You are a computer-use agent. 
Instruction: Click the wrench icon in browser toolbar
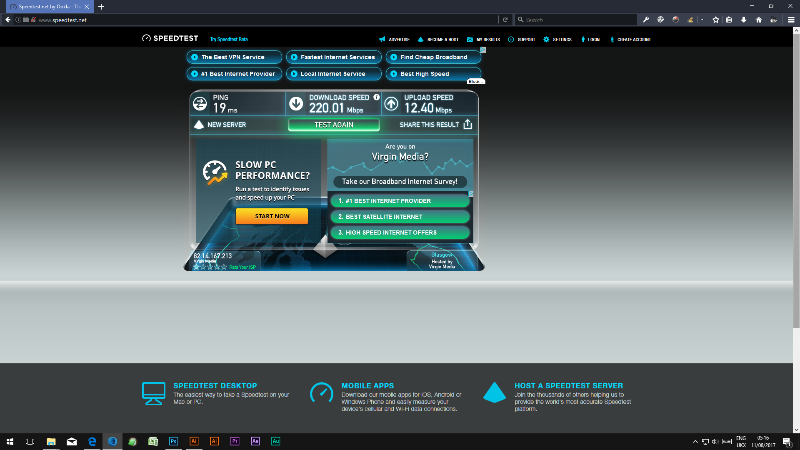[646, 20]
